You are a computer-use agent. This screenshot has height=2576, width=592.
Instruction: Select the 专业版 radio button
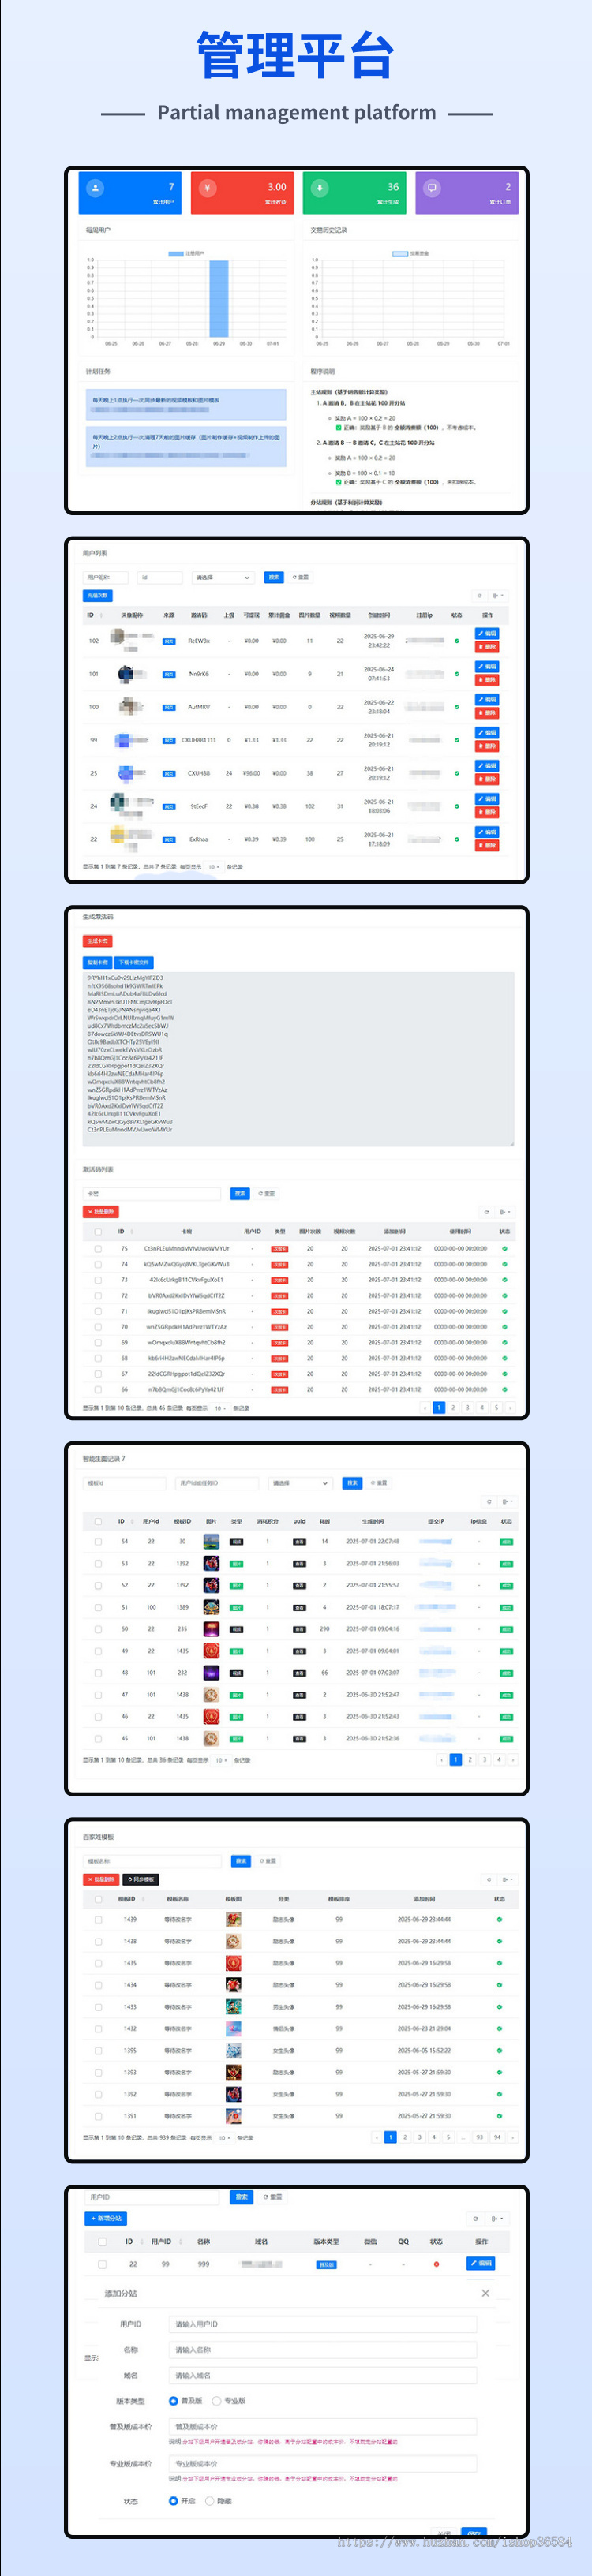pyautogui.click(x=216, y=2400)
